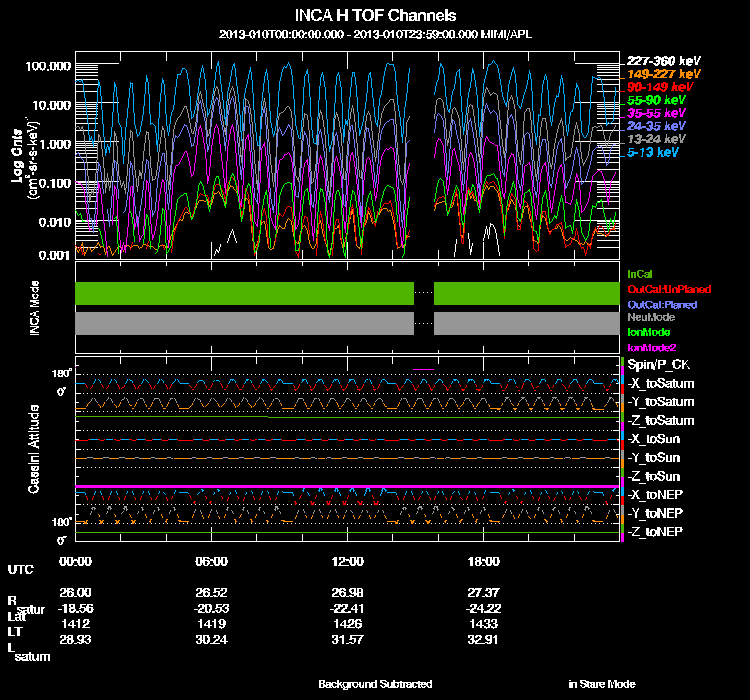This screenshot has height=700, width=750.
Task: Click the 06:00 UTC time axis label
Action: [x=213, y=561]
